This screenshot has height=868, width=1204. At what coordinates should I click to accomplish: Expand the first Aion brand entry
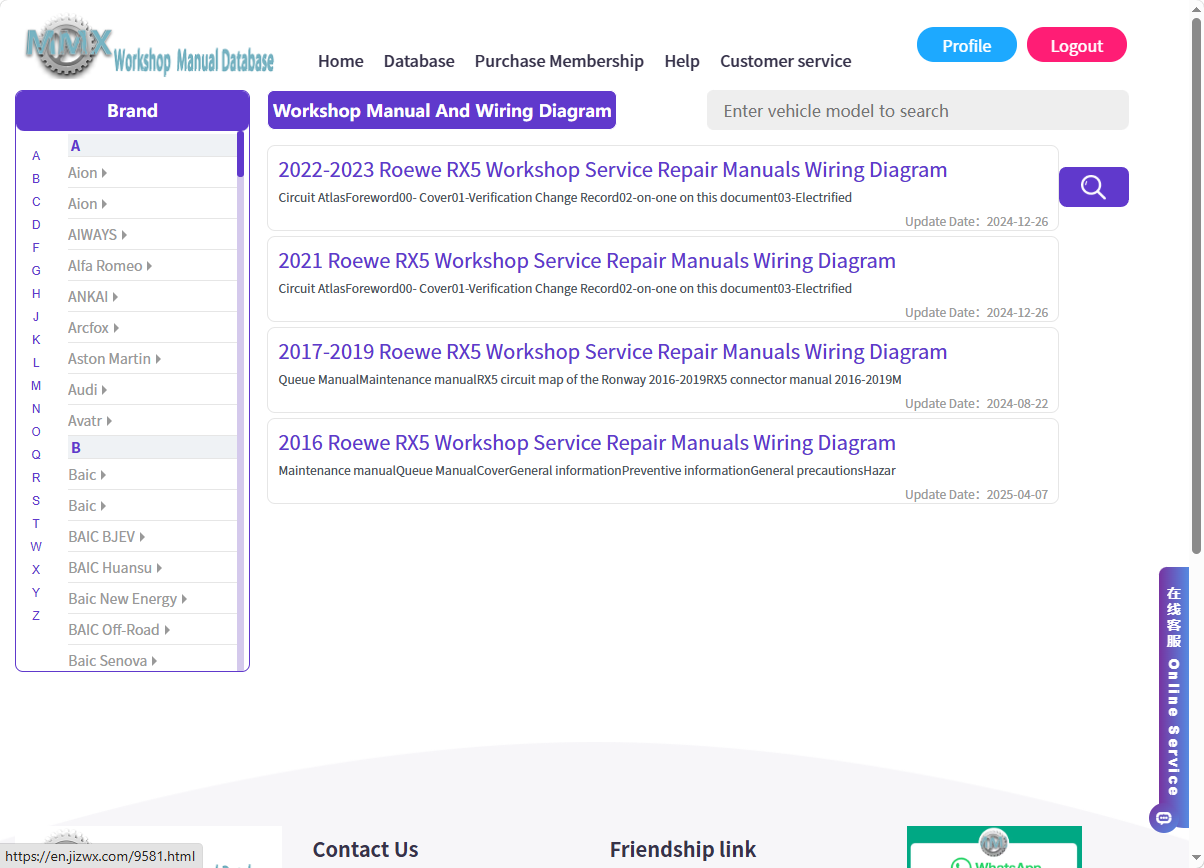[x=87, y=173]
